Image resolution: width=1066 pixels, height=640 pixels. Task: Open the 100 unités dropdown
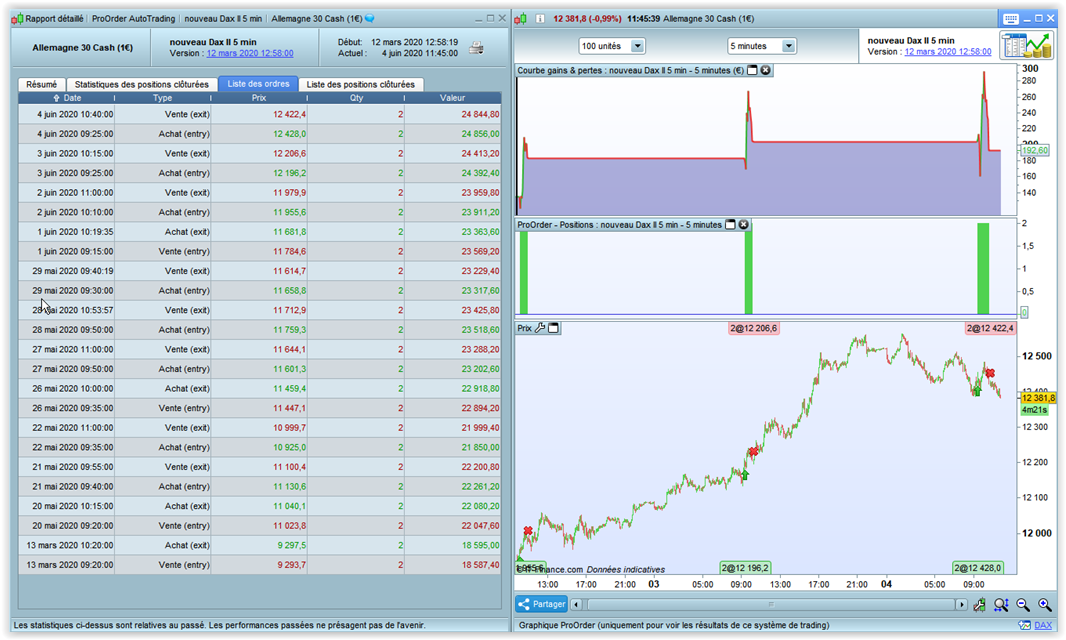pyautogui.click(x=637, y=46)
